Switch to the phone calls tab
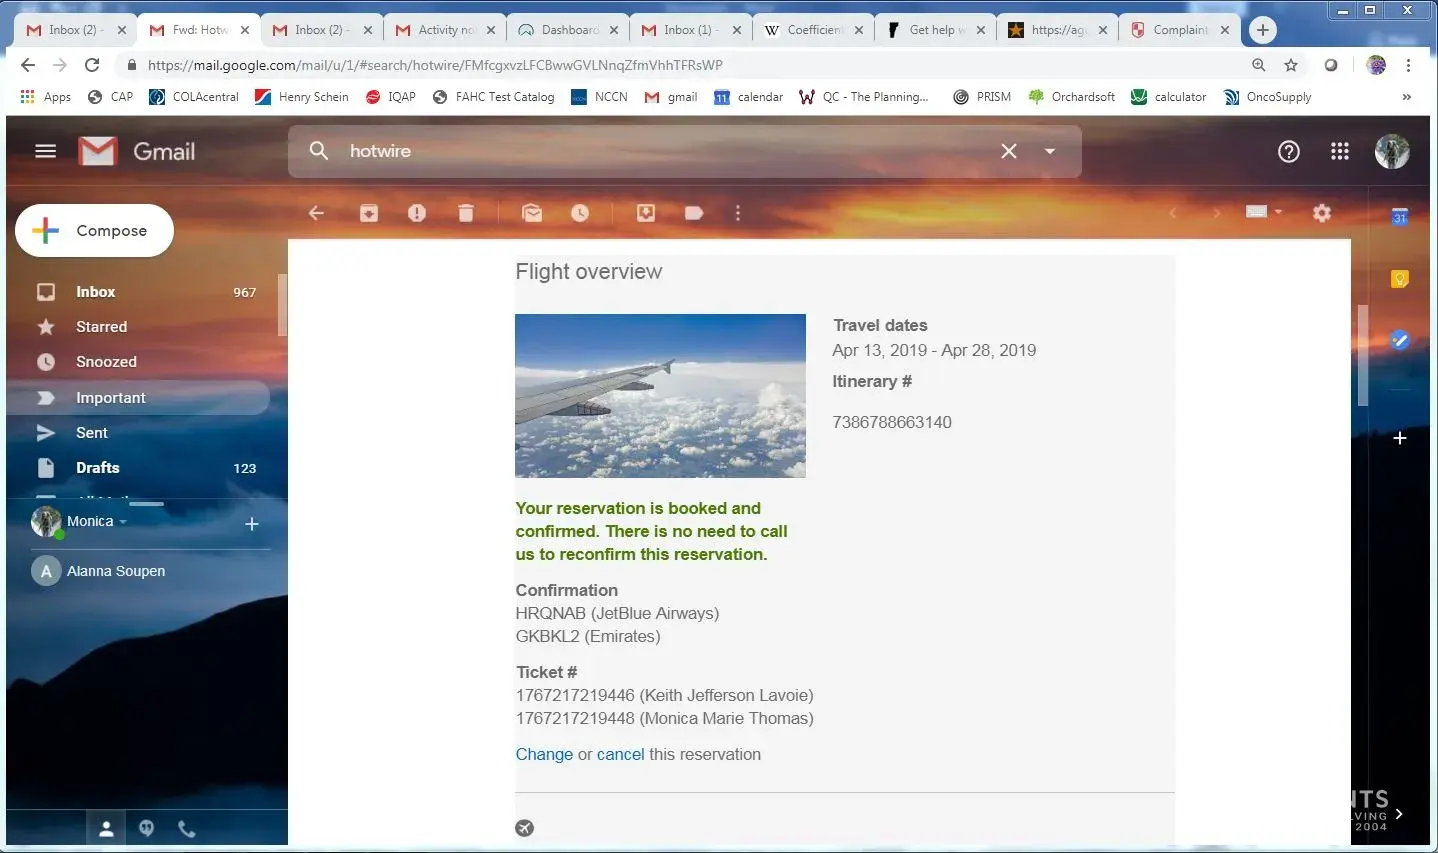This screenshot has width=1438, height=853. (x=186, y=828)
